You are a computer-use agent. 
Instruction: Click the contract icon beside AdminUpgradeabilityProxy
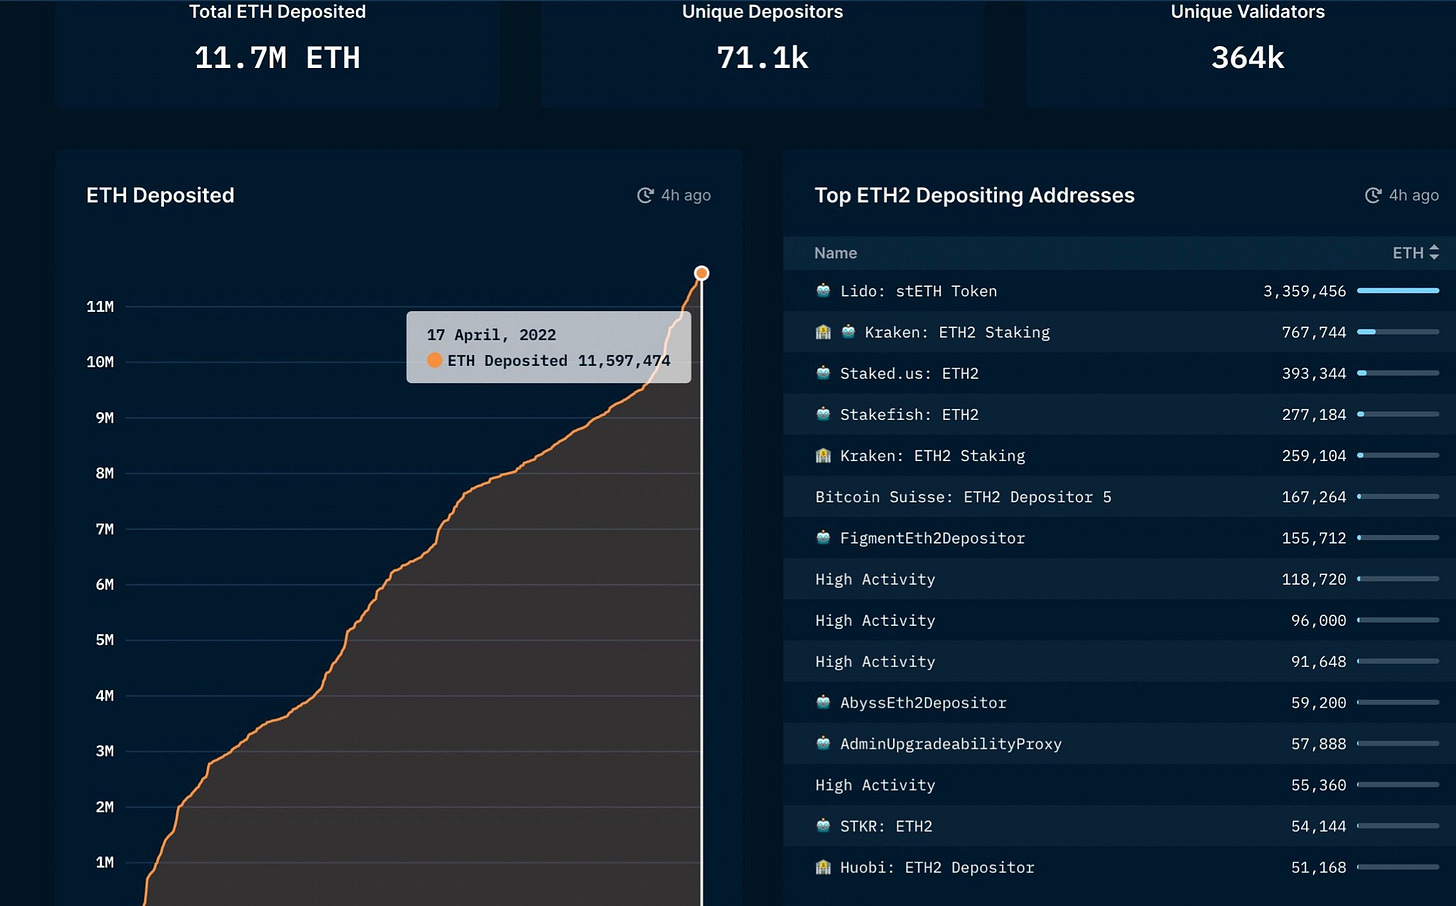tap(823, 743)
